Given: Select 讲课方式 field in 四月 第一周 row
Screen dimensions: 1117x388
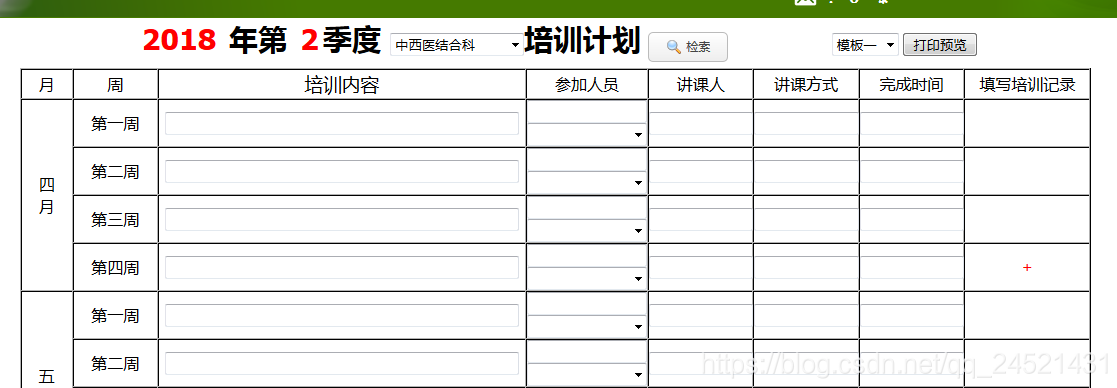Looking at the screenshot, I should [x=806, y=124].
